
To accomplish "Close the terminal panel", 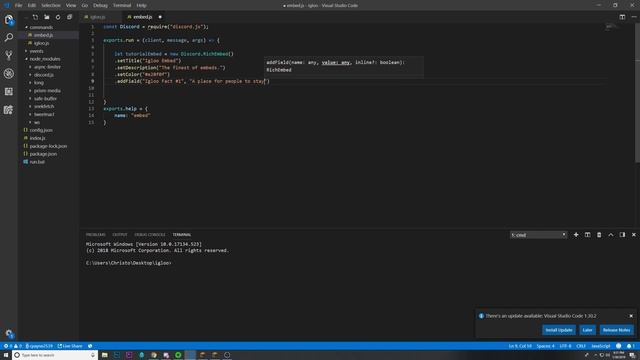I will pyautogui.click(x=633, y=235).
